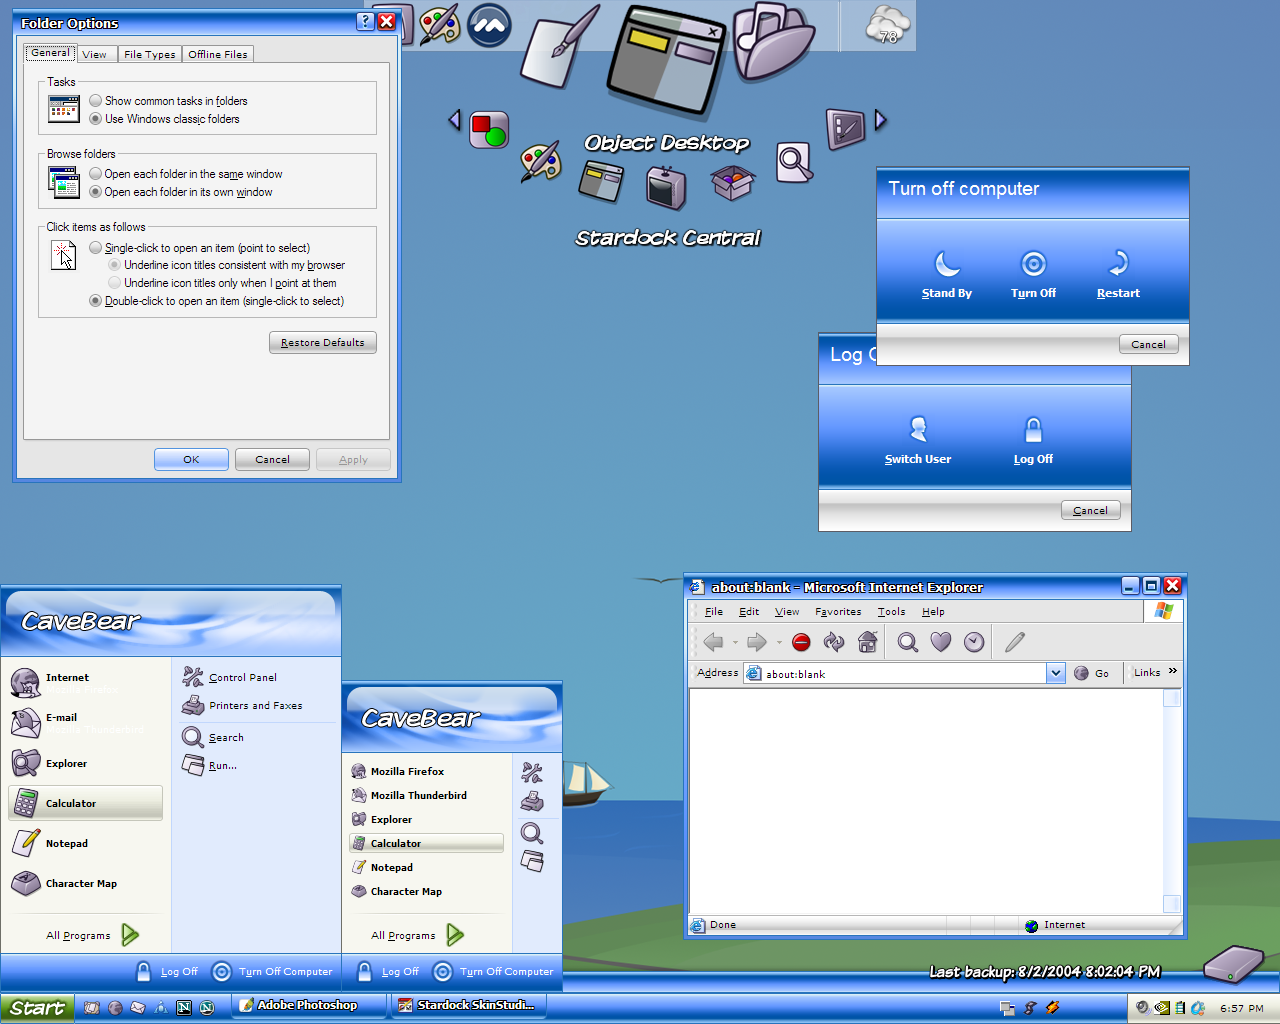Open Favorites heart icon in IE toolbar
Screen dimensions: 1280x1024
click(941, 643)
